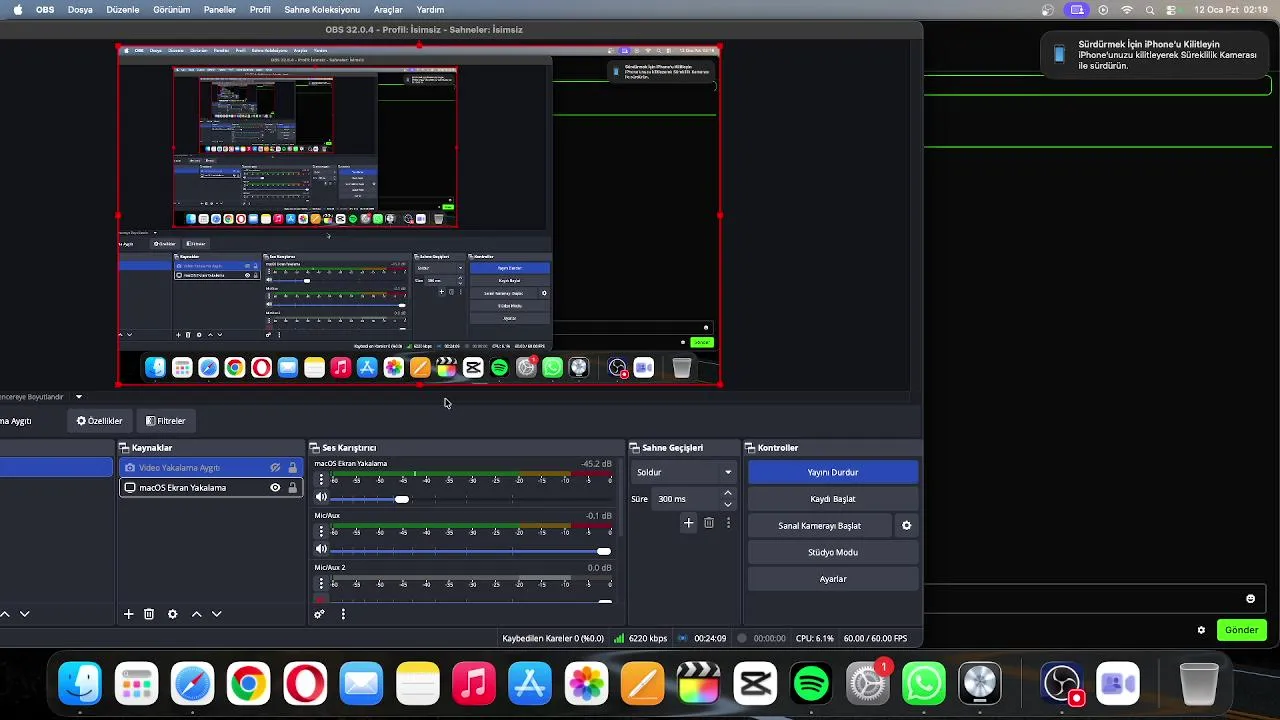The image size is (1280, 720).
Task: Adjust Mic/Aux volume slider
Action: point(603,551)
